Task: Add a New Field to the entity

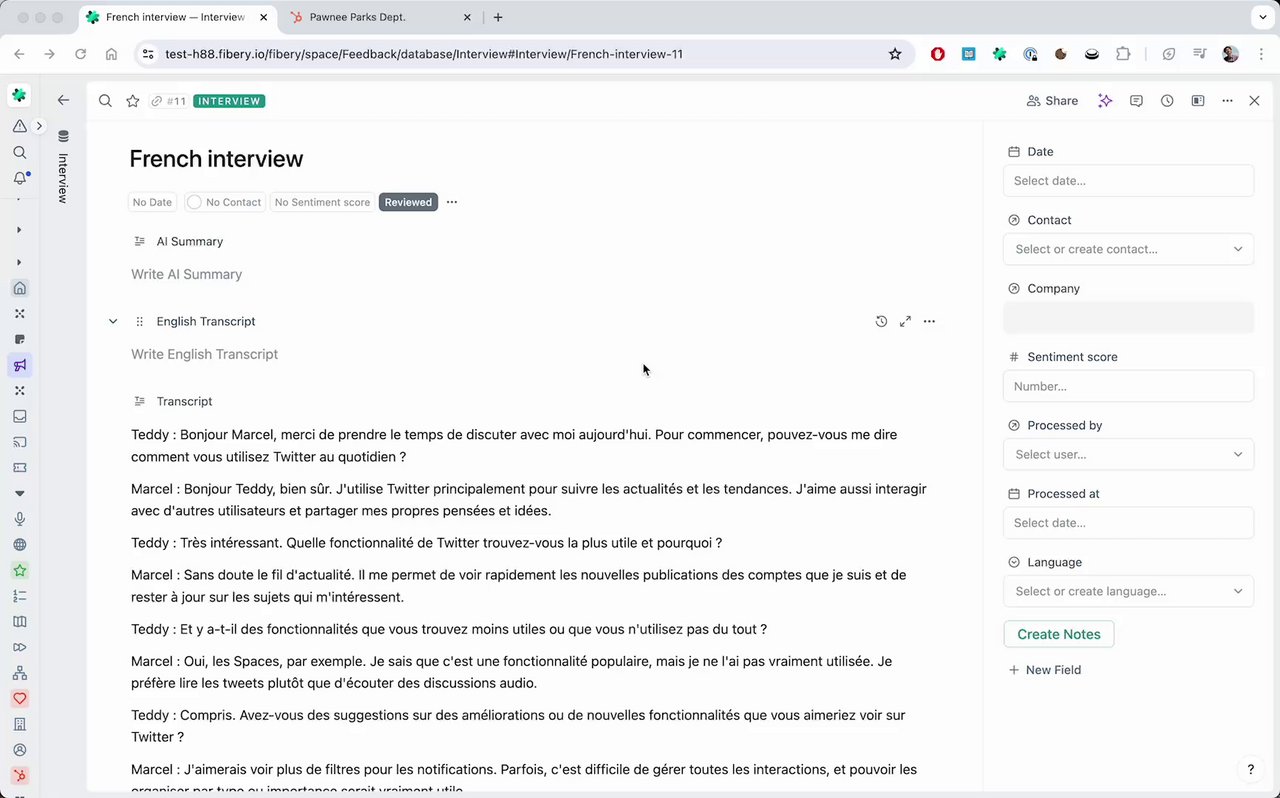Action: 1044,670
